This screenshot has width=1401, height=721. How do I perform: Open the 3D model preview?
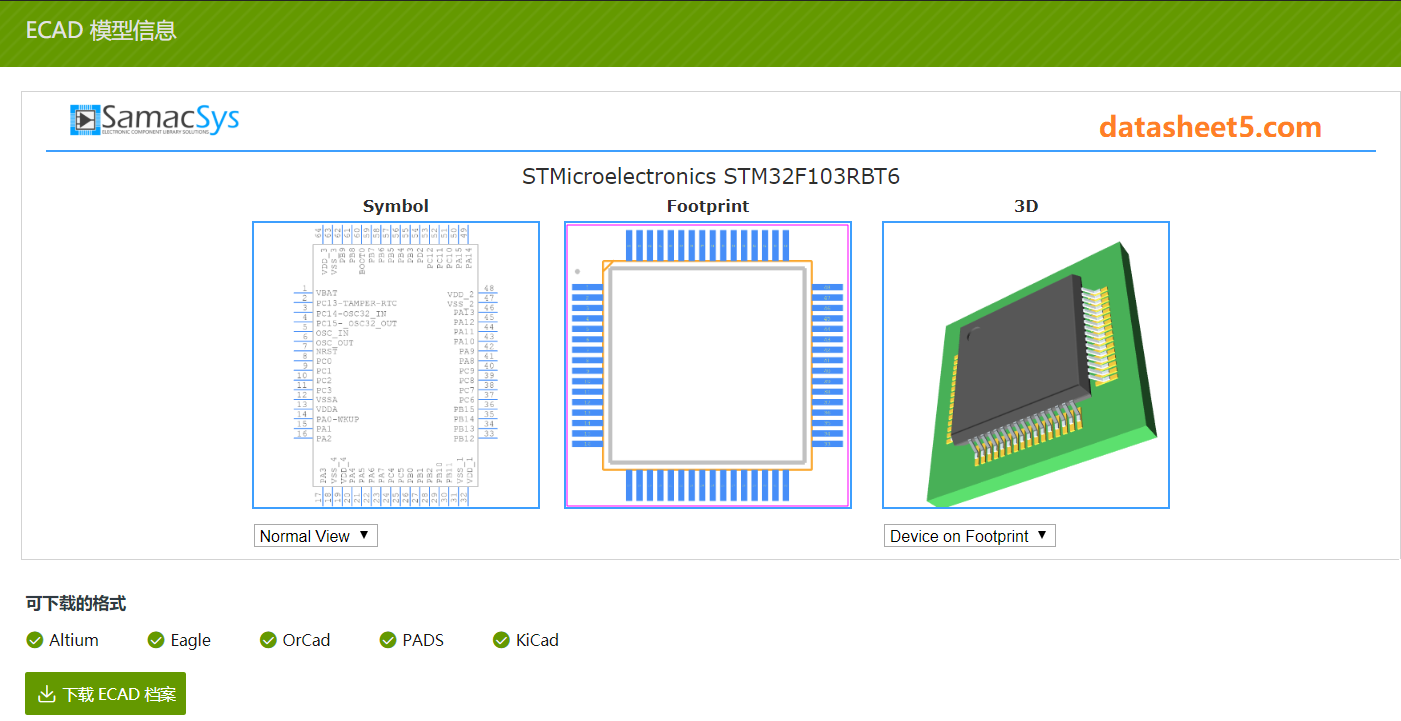(x=1026, y=365)
